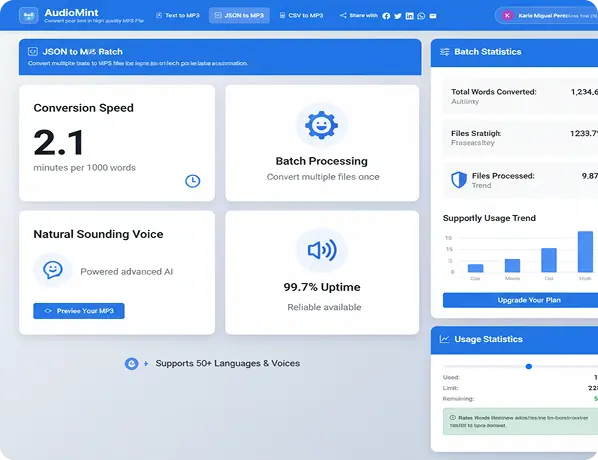Click the Batch Statistics sliders icon
Image resolution: width=598 pixels, height=460 pixels.
pos(445,52)
